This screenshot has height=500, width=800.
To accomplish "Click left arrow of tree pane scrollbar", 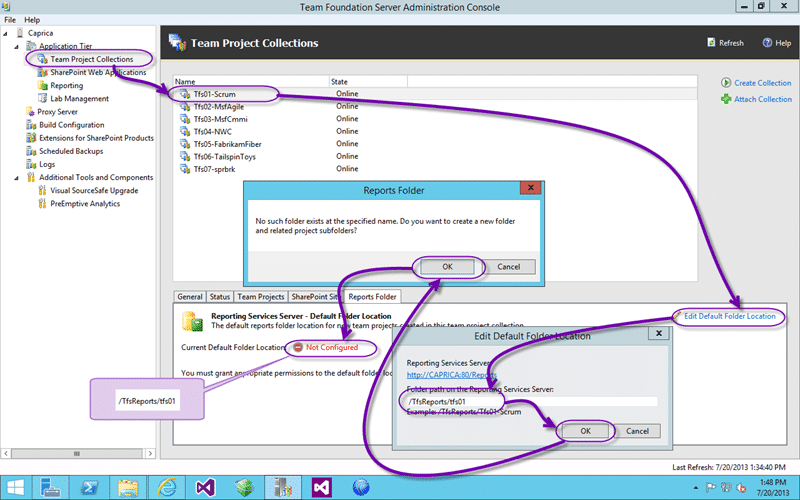I will pyautogui.click(x=6, y=454).
